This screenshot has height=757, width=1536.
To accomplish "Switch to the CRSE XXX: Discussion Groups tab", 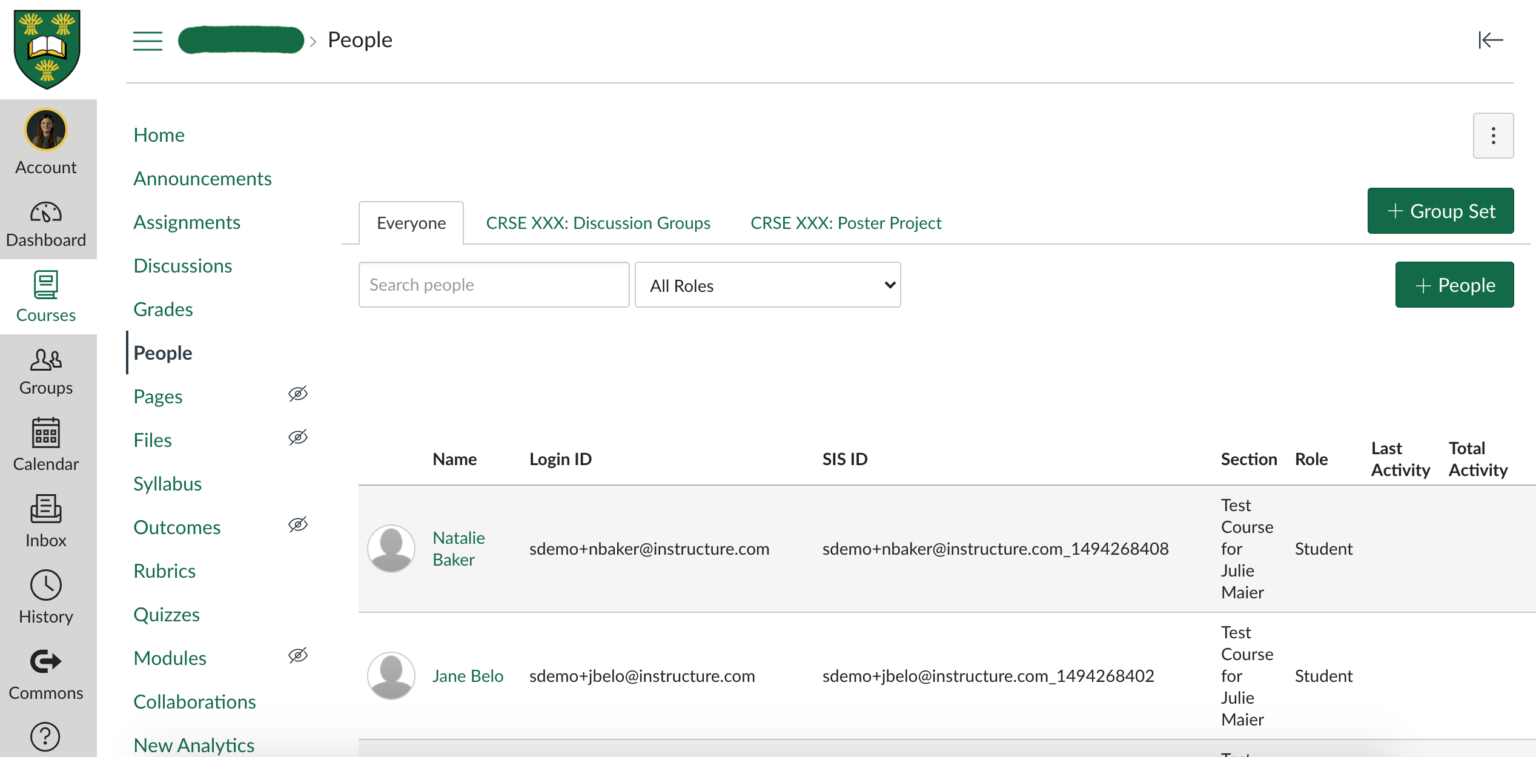I will pos(598,222).
